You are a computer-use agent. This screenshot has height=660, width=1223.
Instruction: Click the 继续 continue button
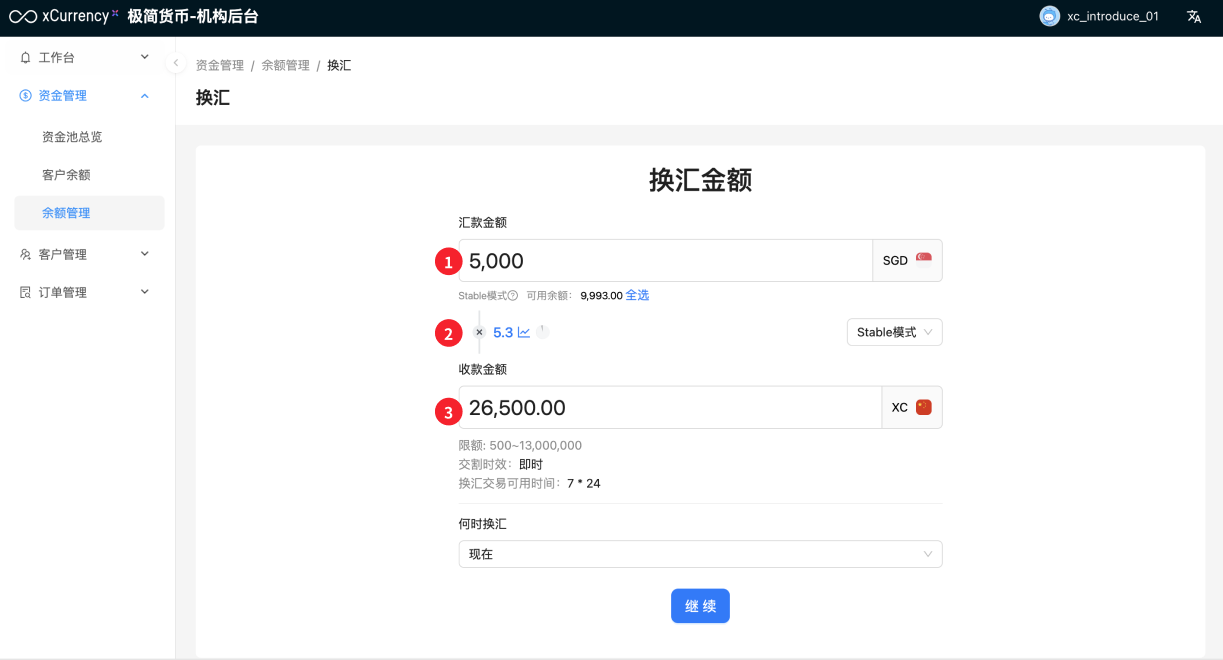(700, 606)
